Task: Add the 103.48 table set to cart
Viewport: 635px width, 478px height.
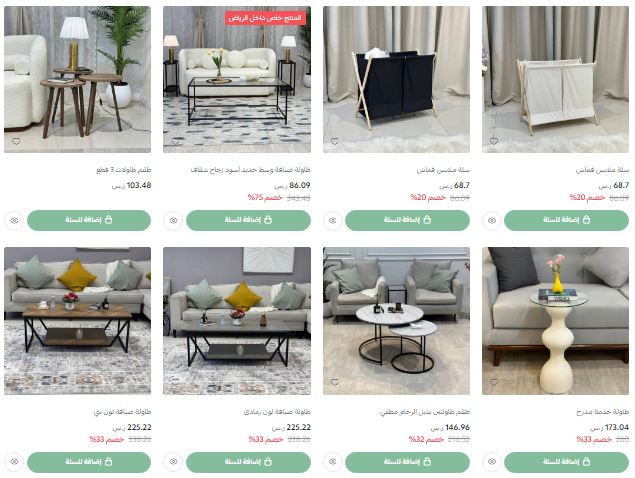Action: (x=89, y=220)
